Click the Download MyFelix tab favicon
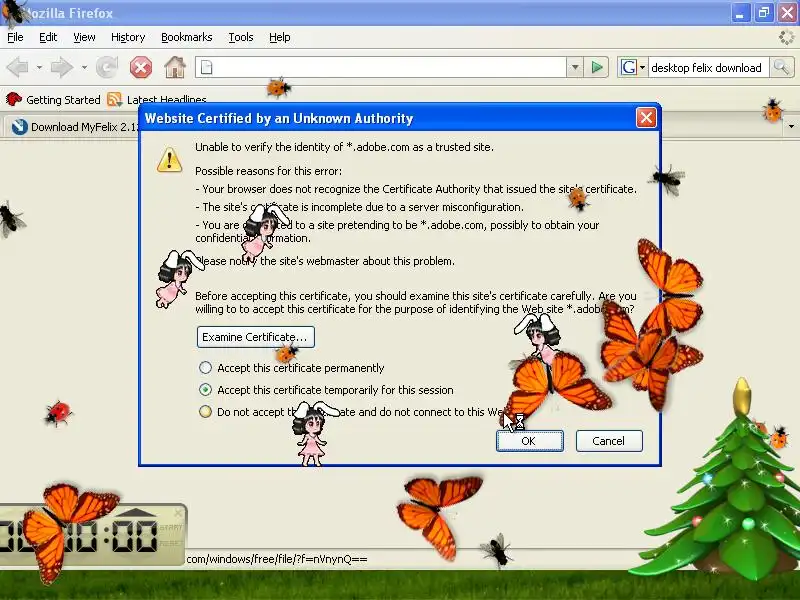This screenshot has width=800, height=600. (19, 127)
